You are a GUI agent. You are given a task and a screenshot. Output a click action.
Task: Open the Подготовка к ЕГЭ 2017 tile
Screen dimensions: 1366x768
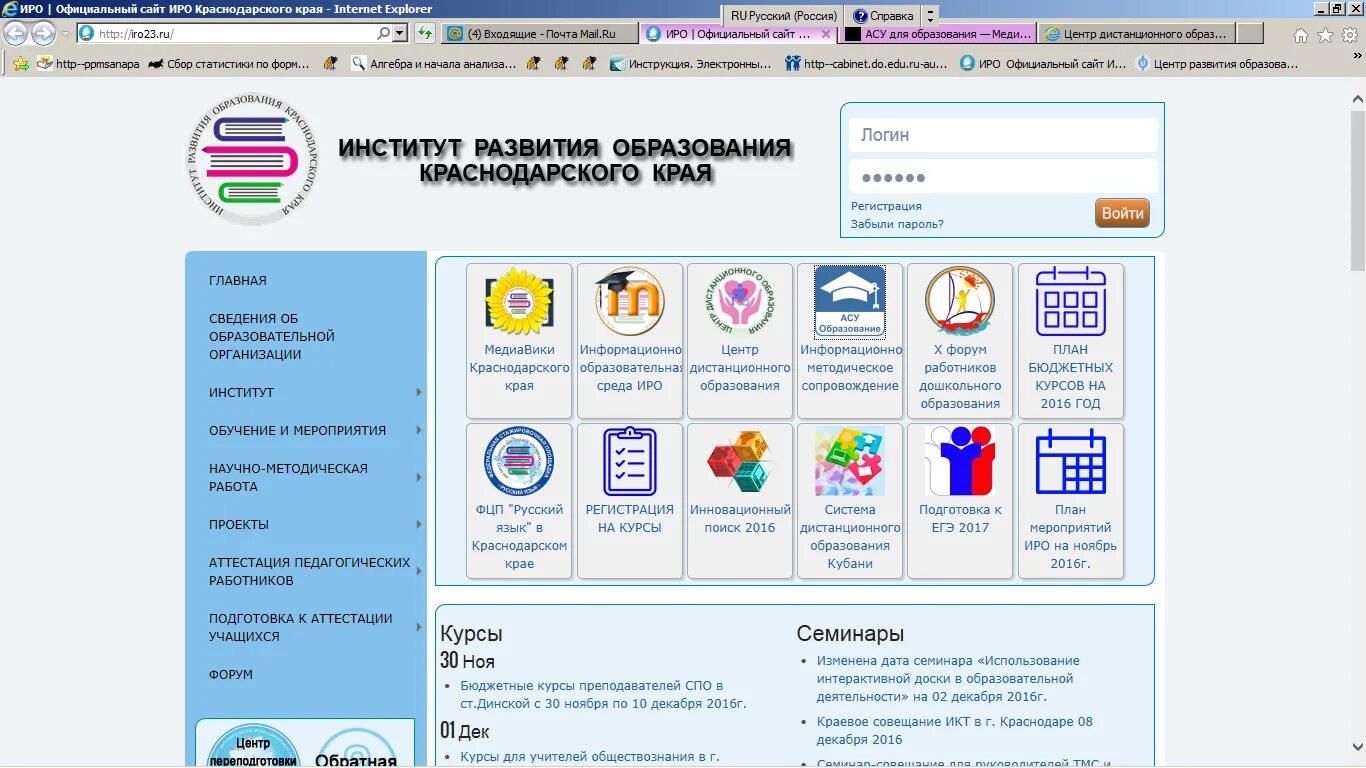959,500
